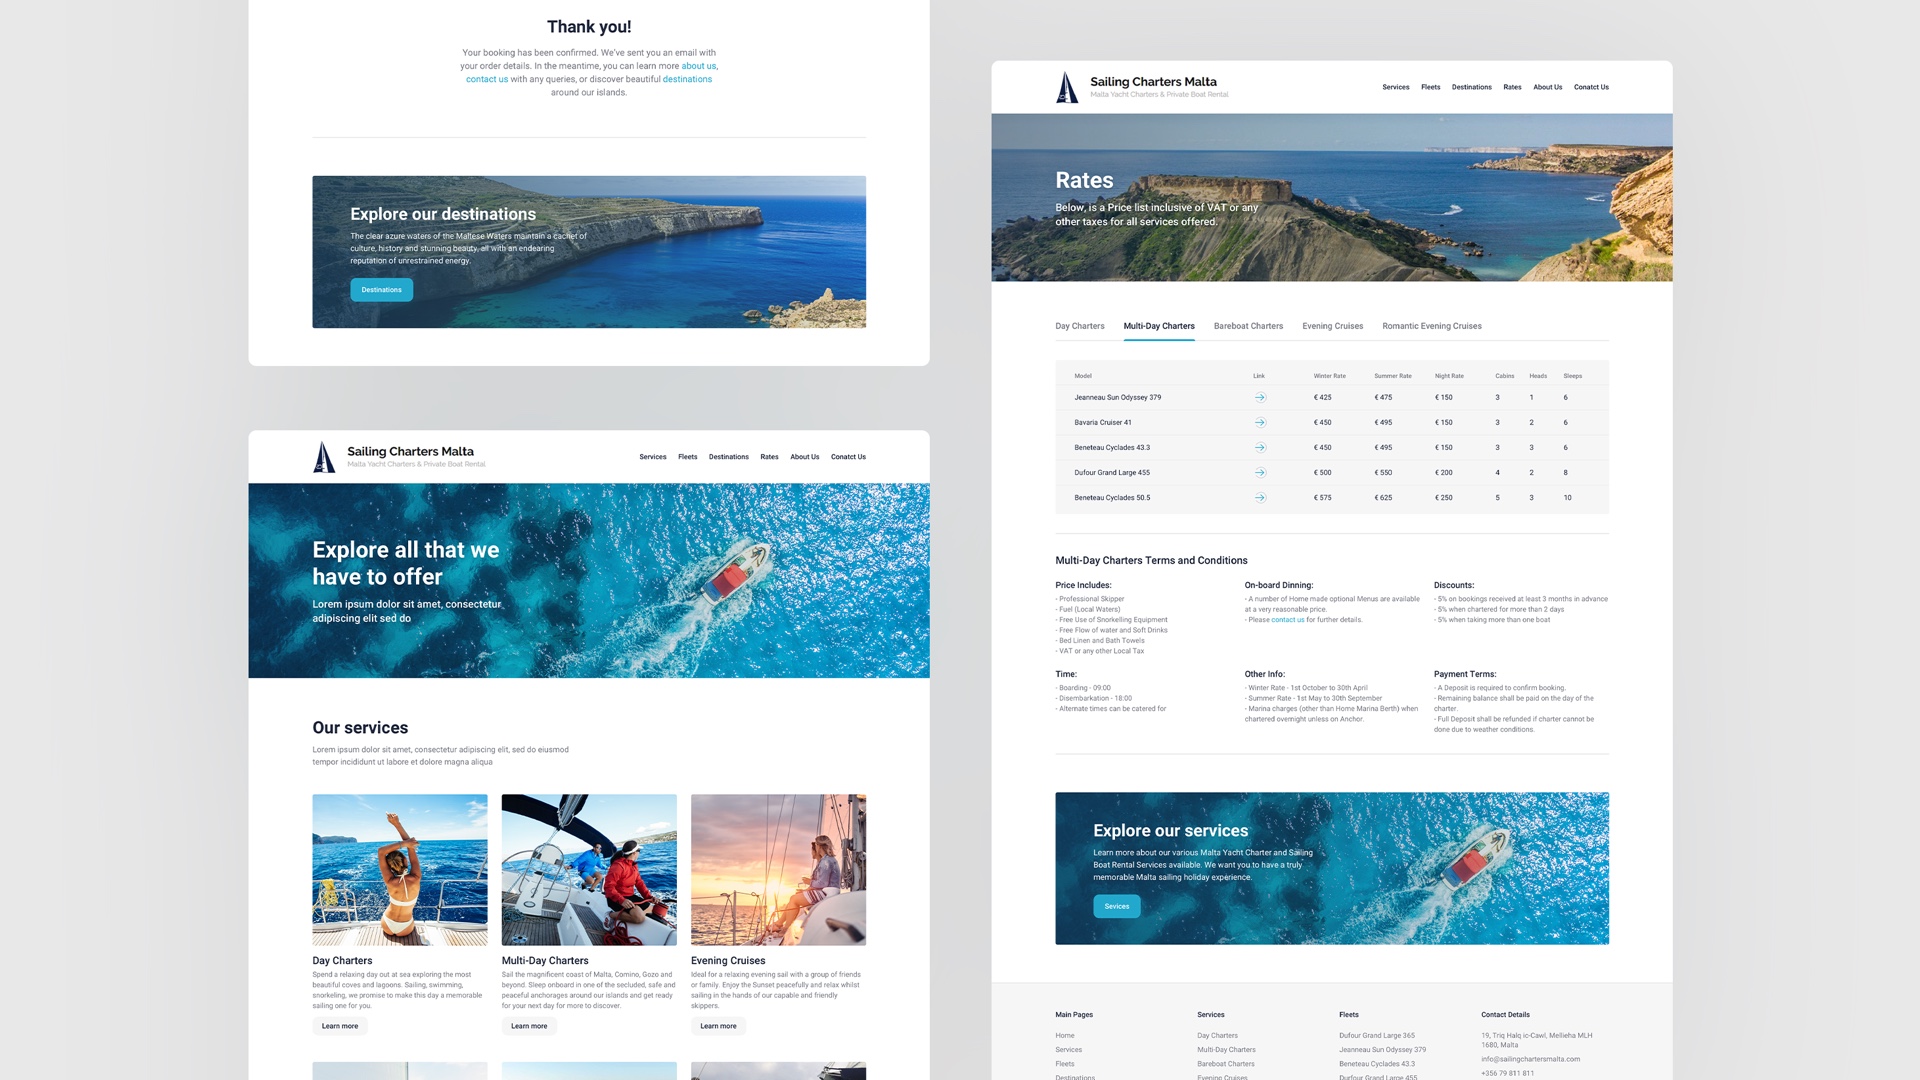
Task: Click the arrow link icon for Bavaria Cruiser 41
Action: point(1260,422)
